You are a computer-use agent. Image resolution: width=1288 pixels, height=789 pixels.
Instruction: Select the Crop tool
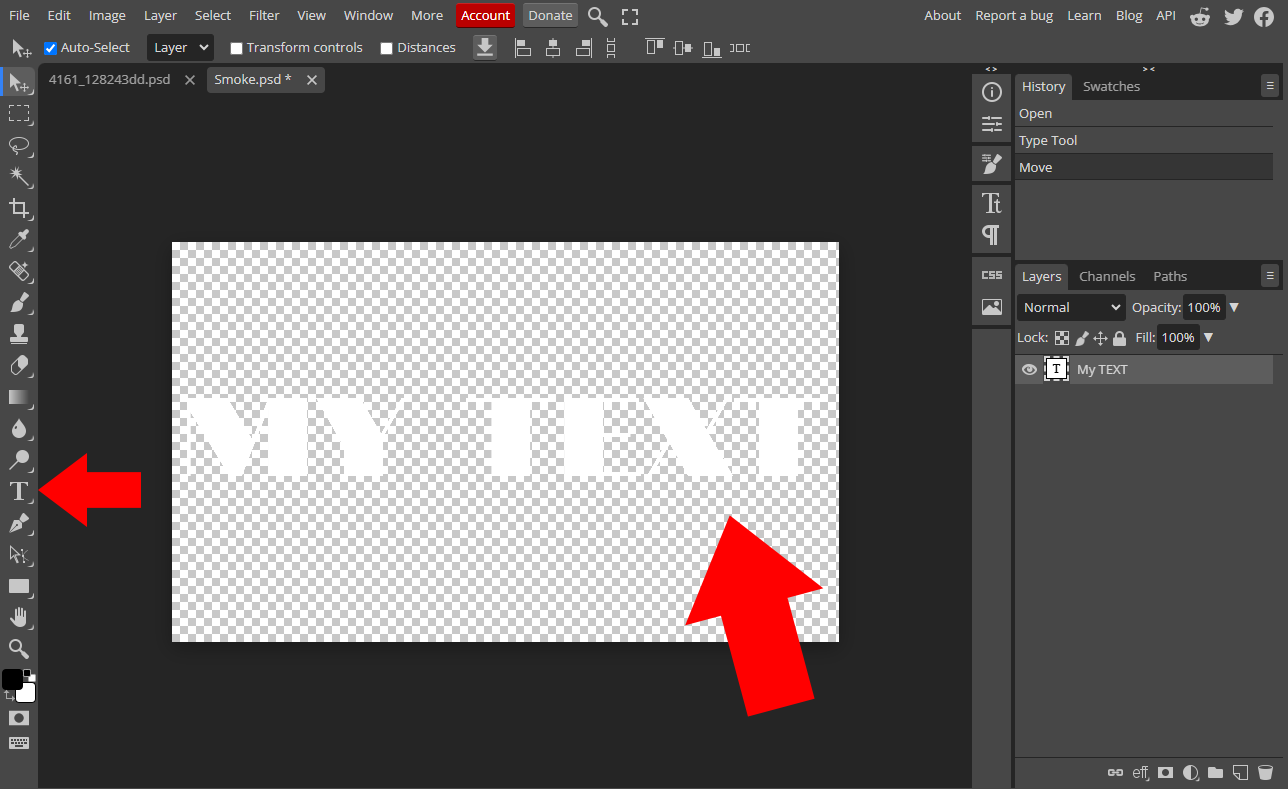tap(18, 208)
